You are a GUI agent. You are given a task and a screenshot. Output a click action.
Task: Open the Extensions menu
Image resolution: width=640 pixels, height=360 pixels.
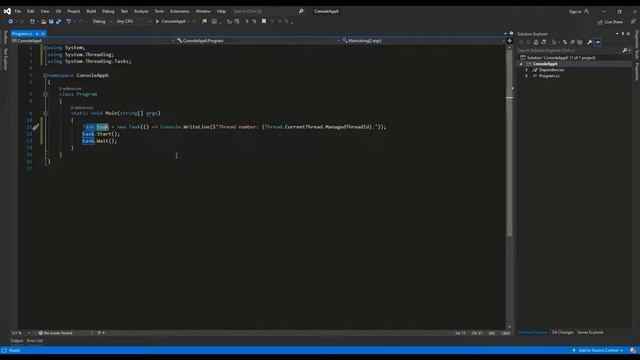coord(180,11)
